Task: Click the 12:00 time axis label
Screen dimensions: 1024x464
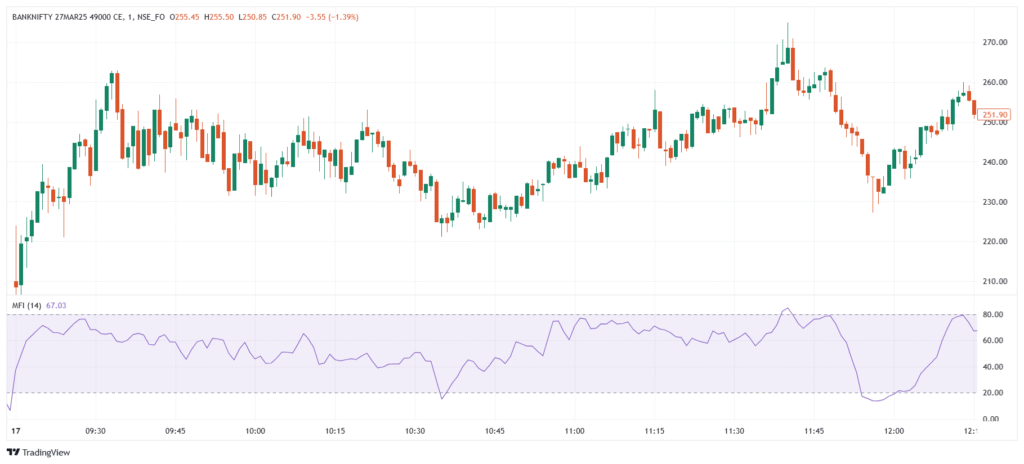Action: click(894, 431)
